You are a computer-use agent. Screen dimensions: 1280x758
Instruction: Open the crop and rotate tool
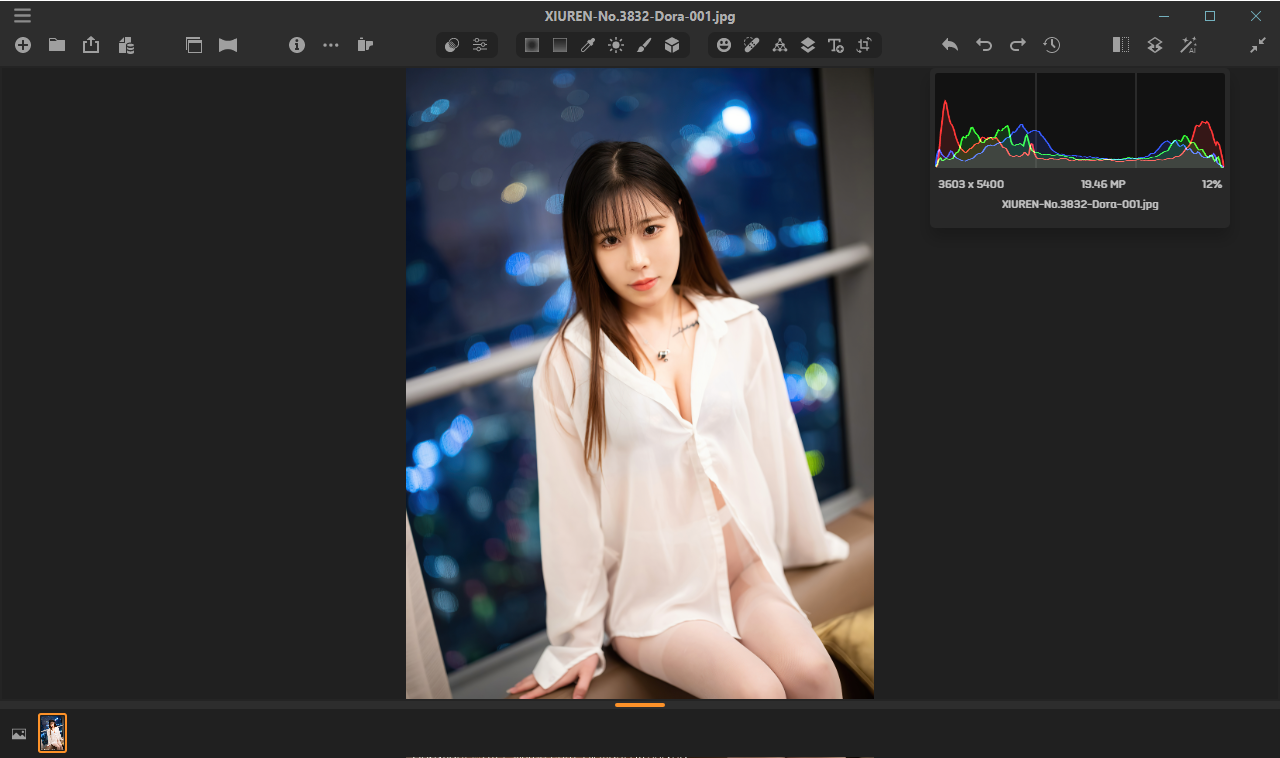click(863, 45)
